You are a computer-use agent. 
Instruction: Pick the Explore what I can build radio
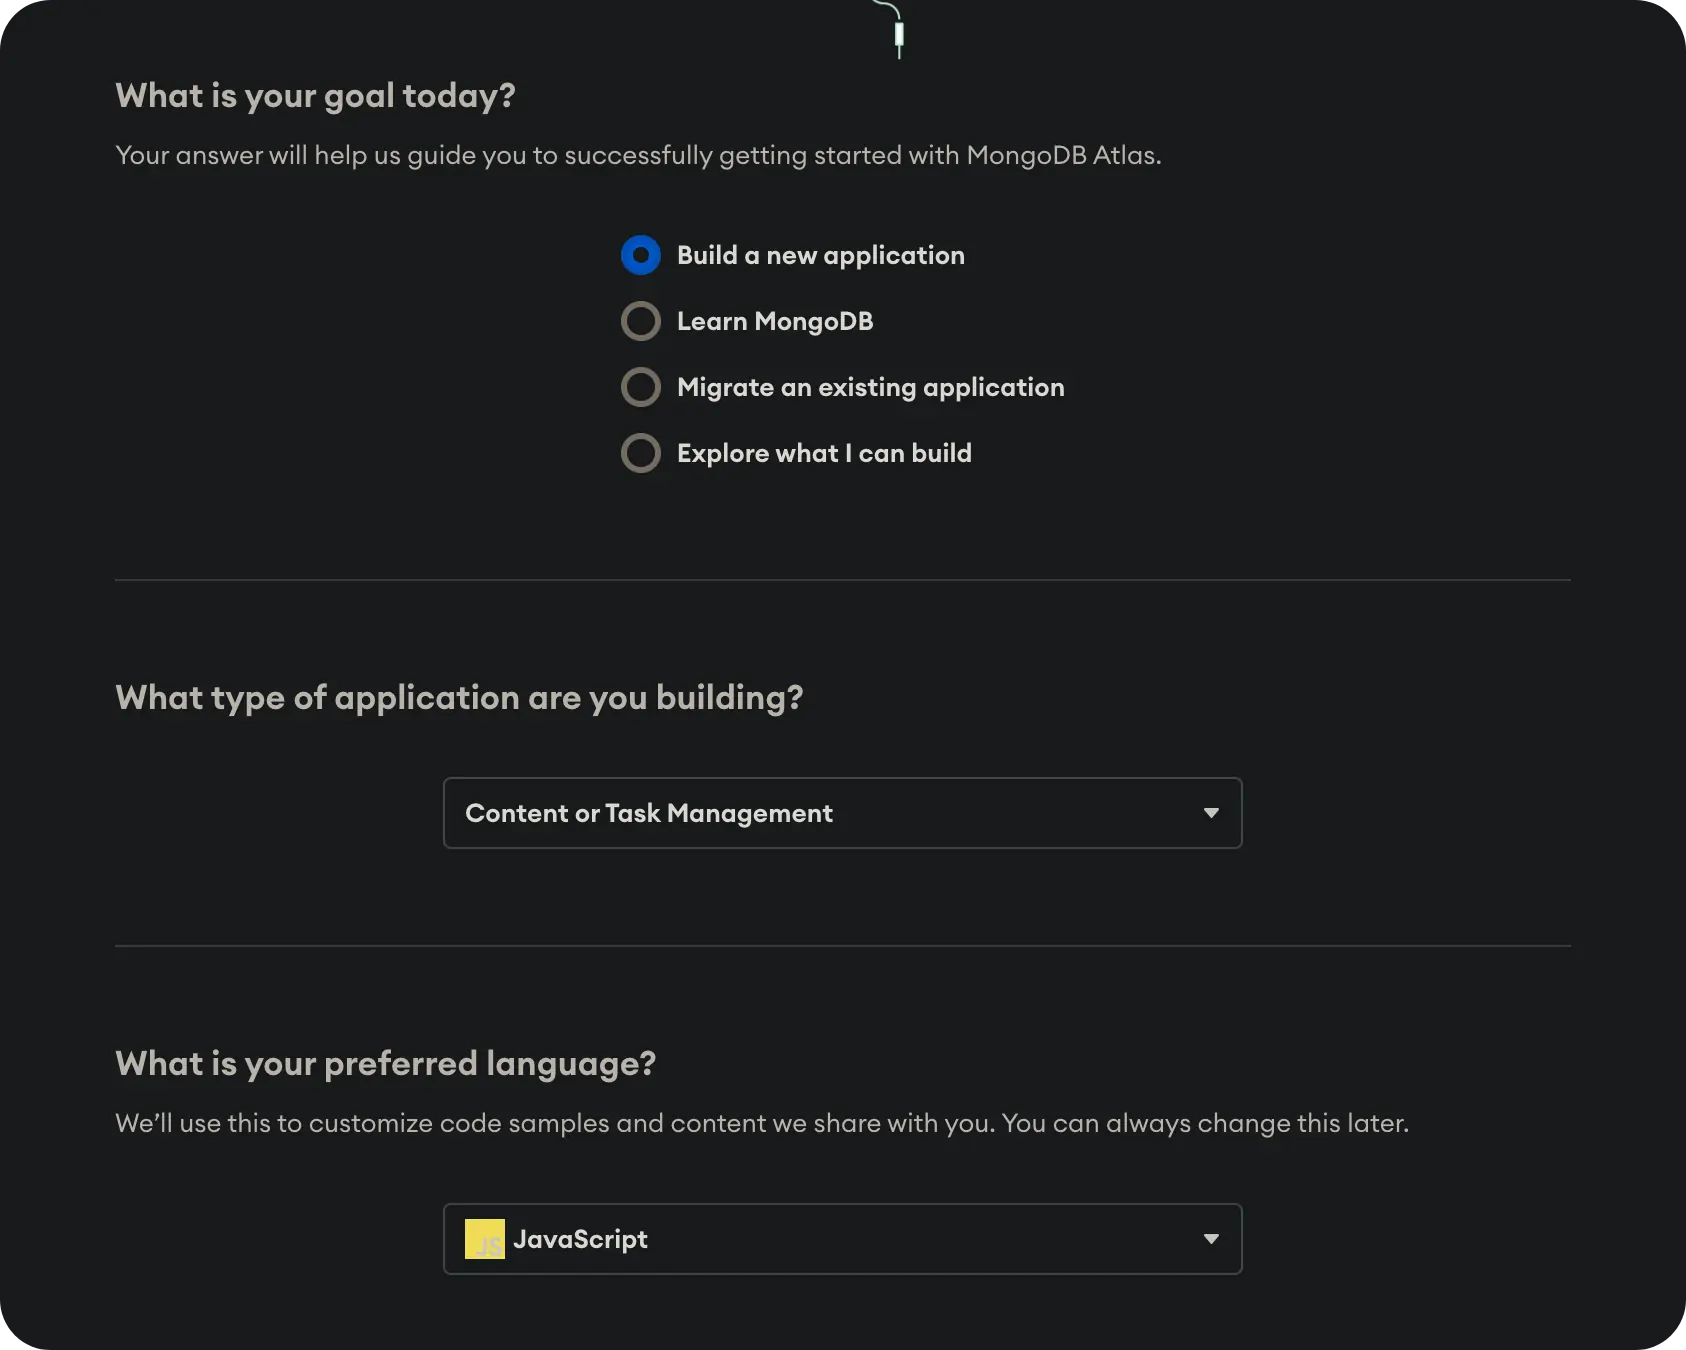tap(641, 453)
